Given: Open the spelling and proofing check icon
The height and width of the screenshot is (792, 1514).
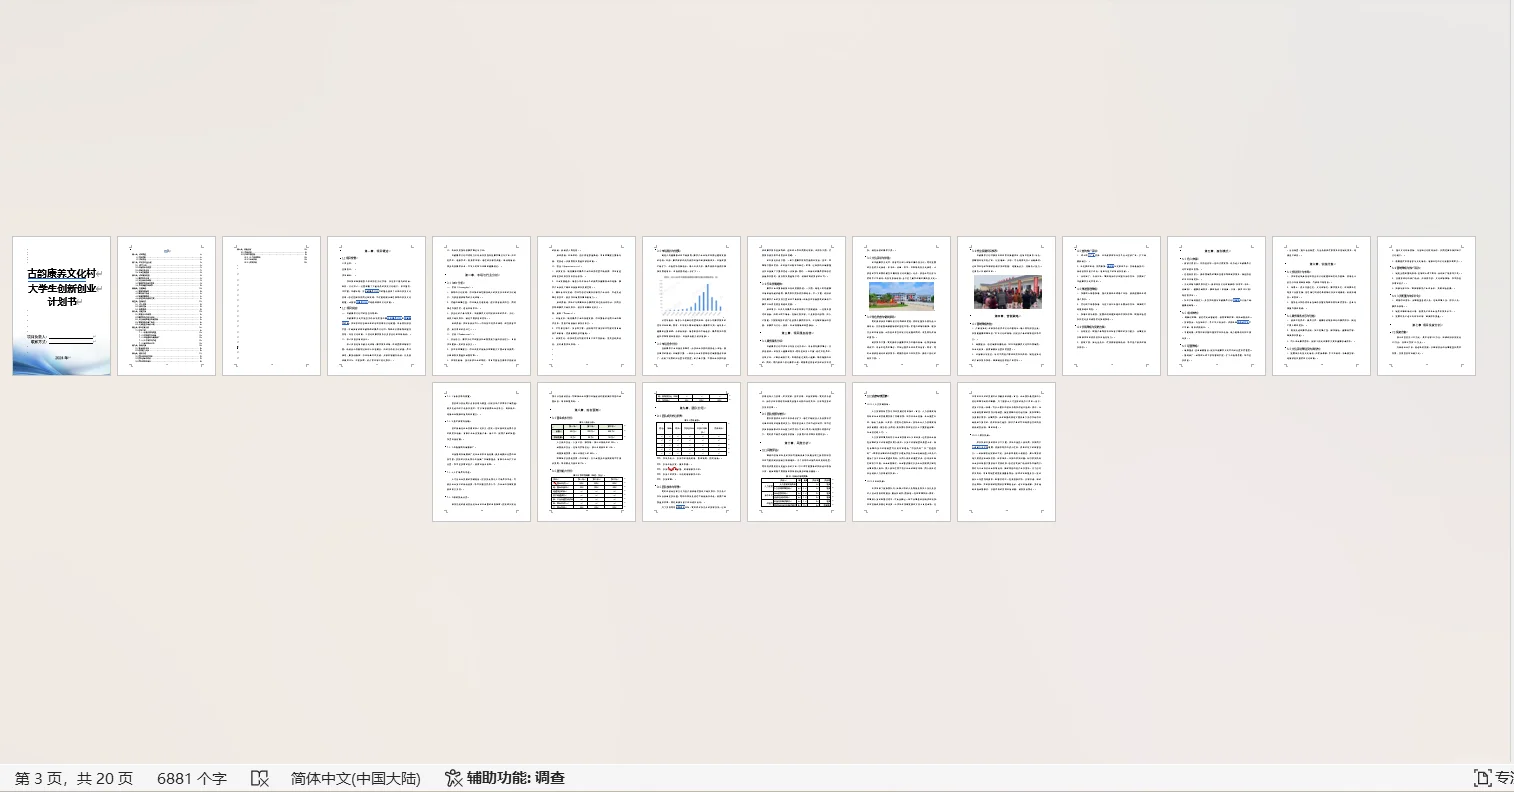Looking at the screenshot, I should pyautogui.click(x=259, y=778).
